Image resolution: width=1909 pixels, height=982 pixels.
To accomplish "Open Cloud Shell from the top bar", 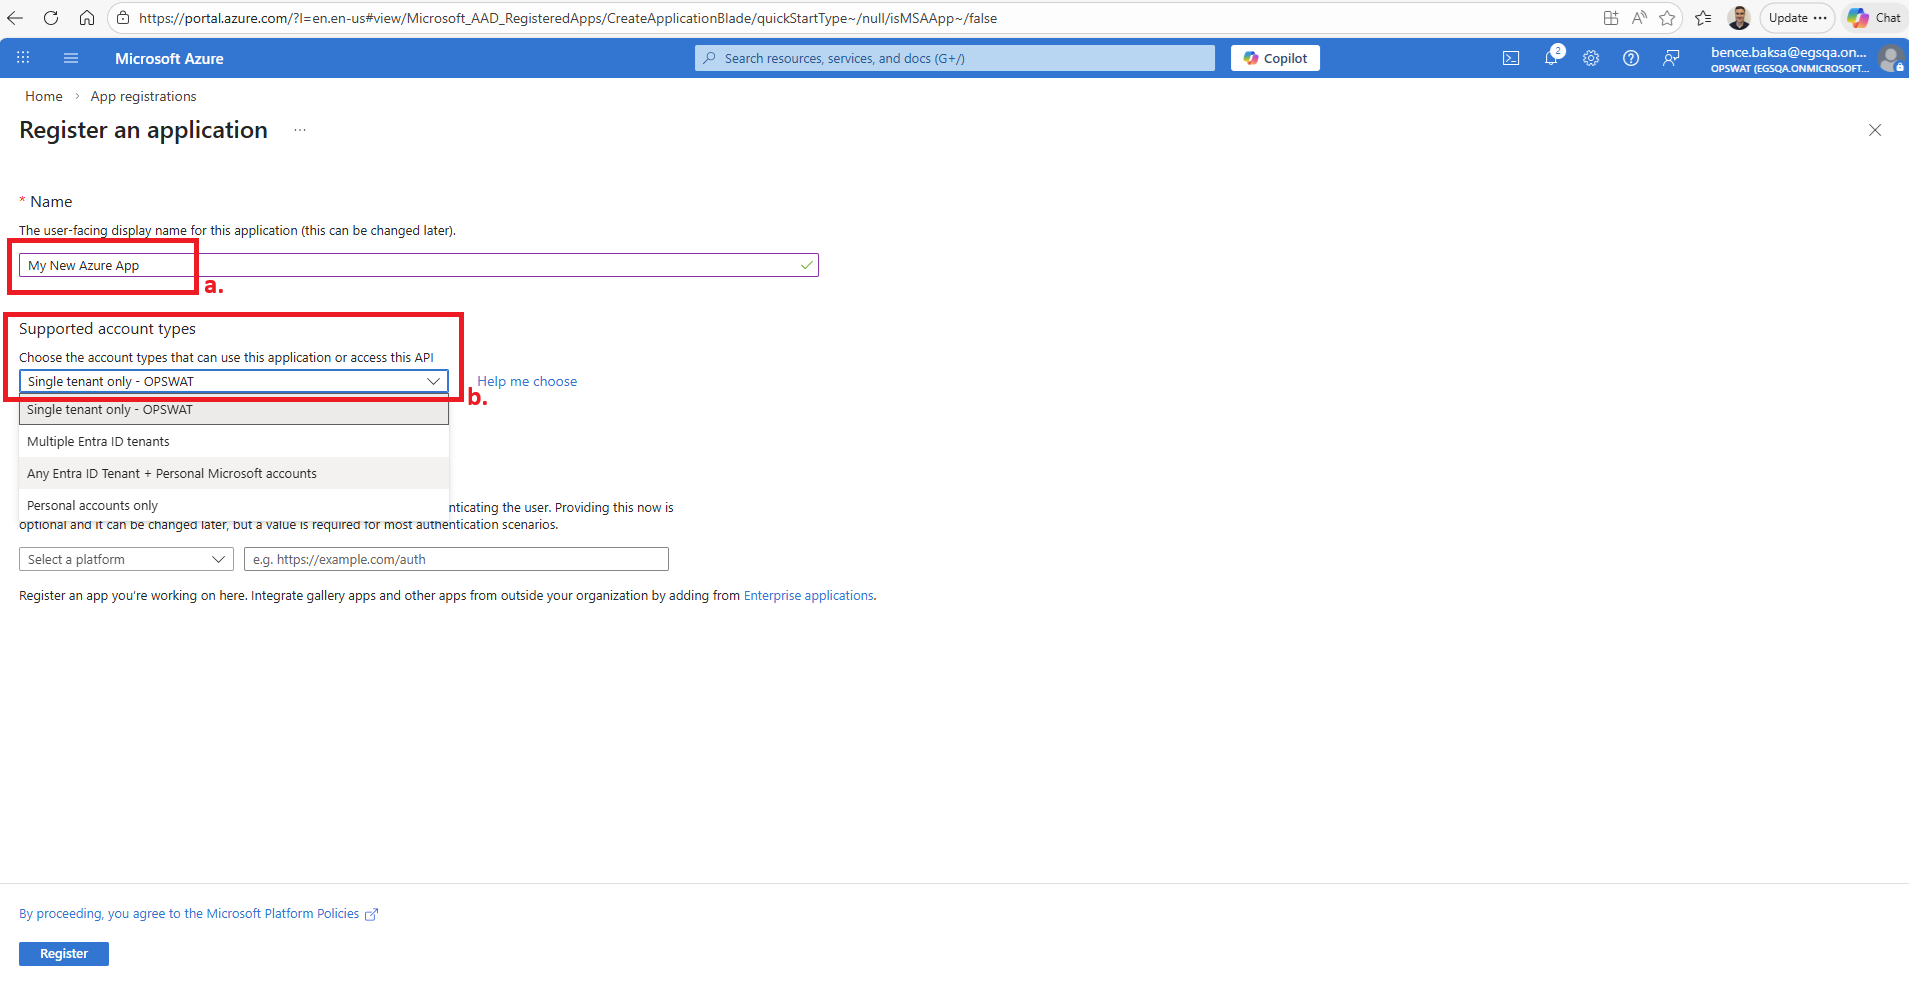I will (x=1511, y=58).
